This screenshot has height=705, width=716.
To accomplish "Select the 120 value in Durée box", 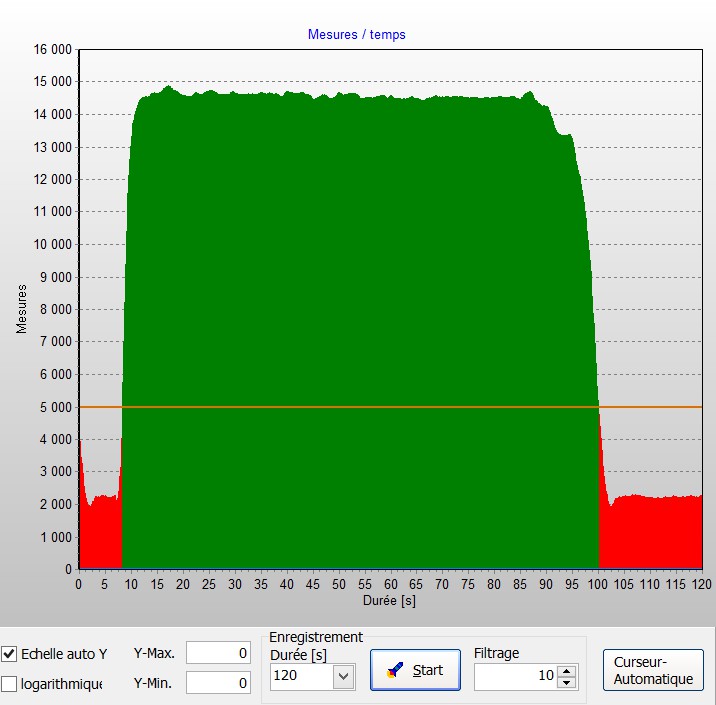I will coord(300,677).
